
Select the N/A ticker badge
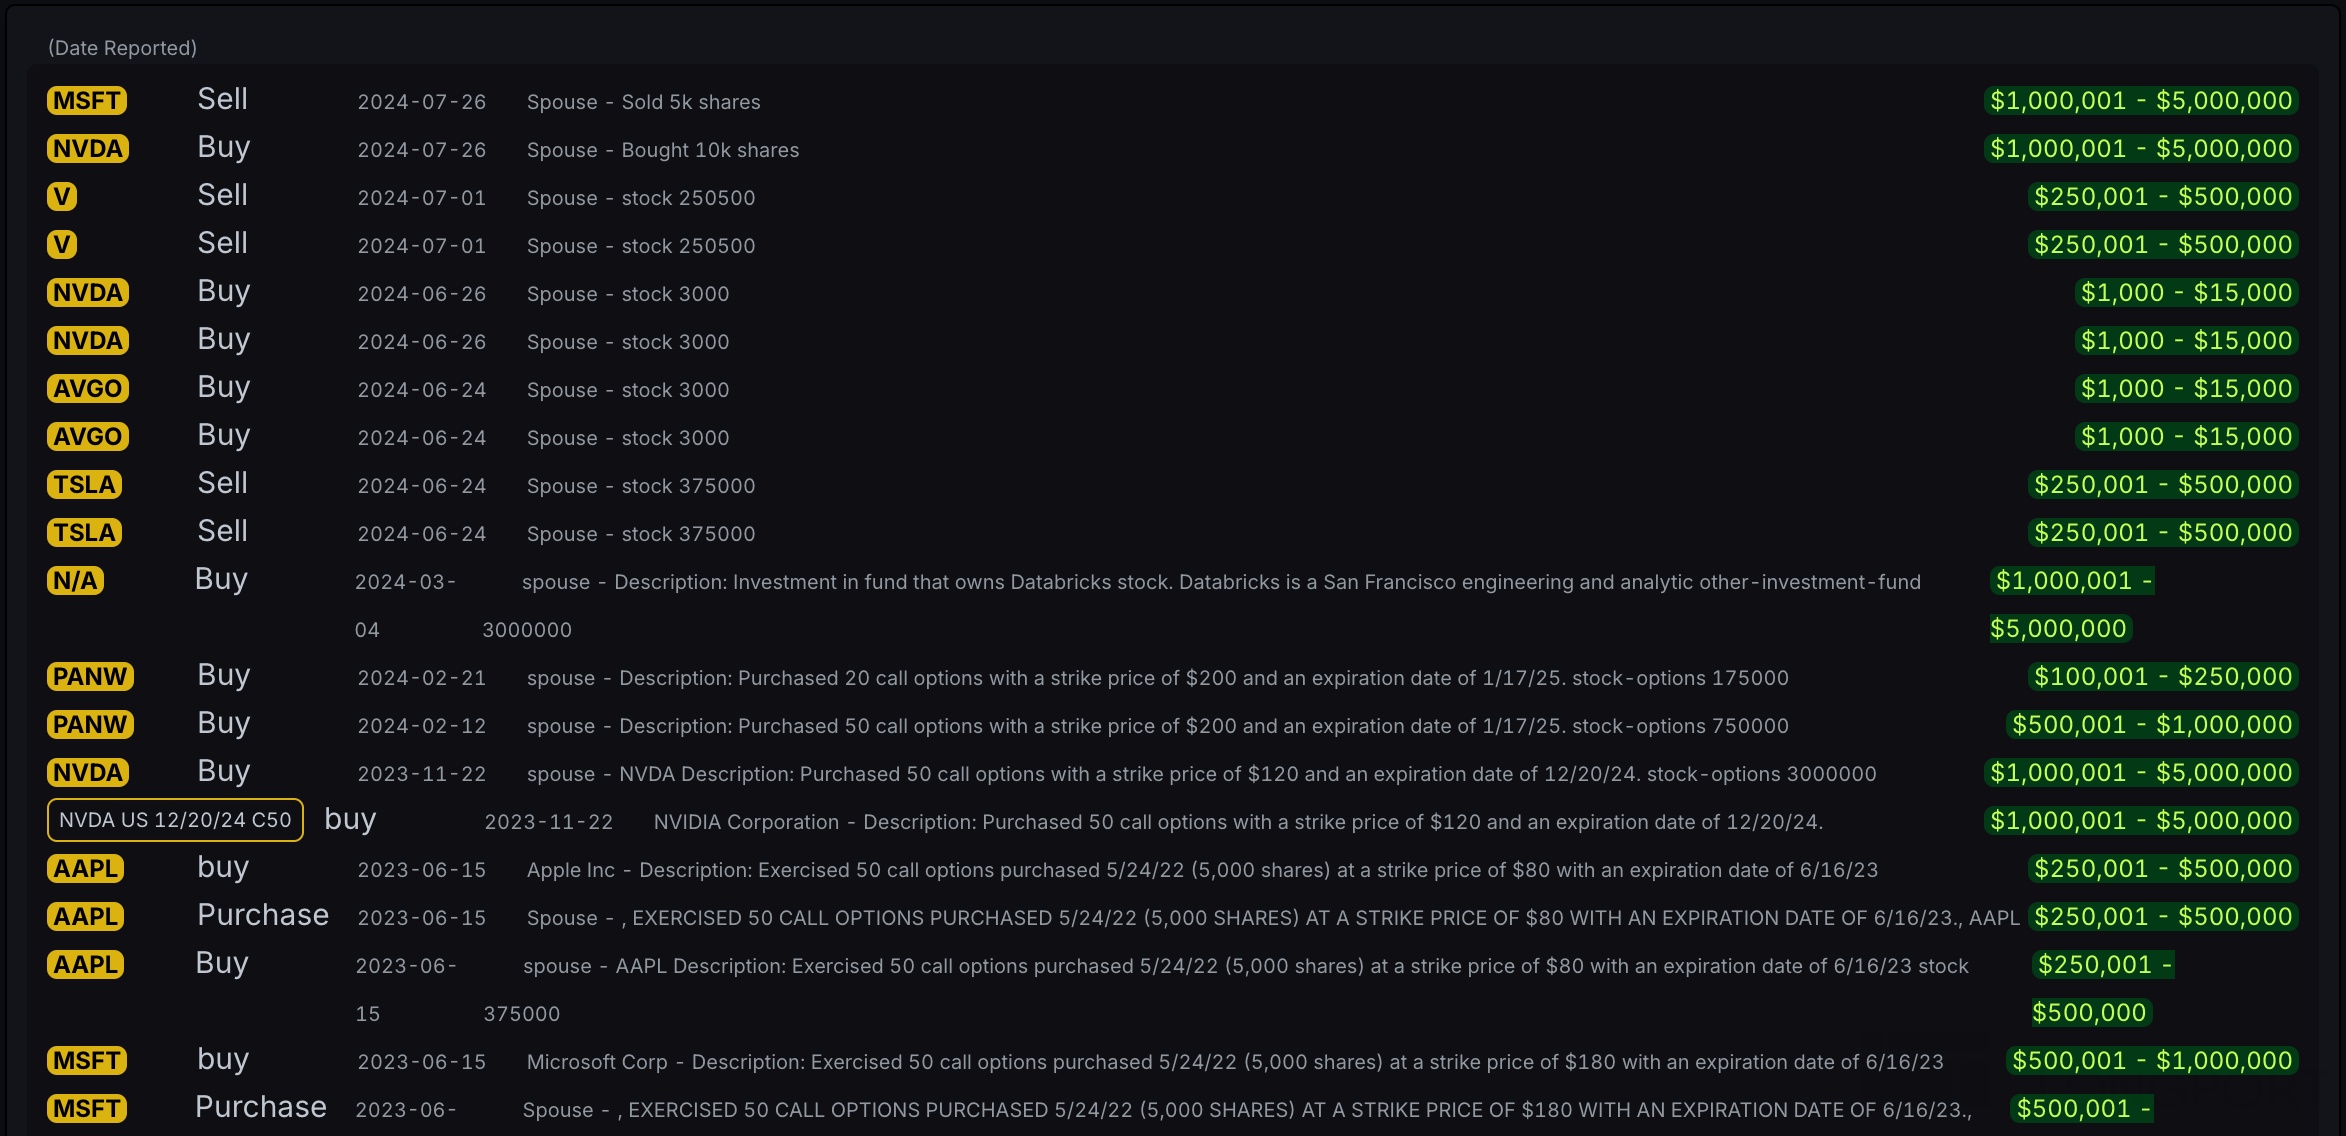75,581
